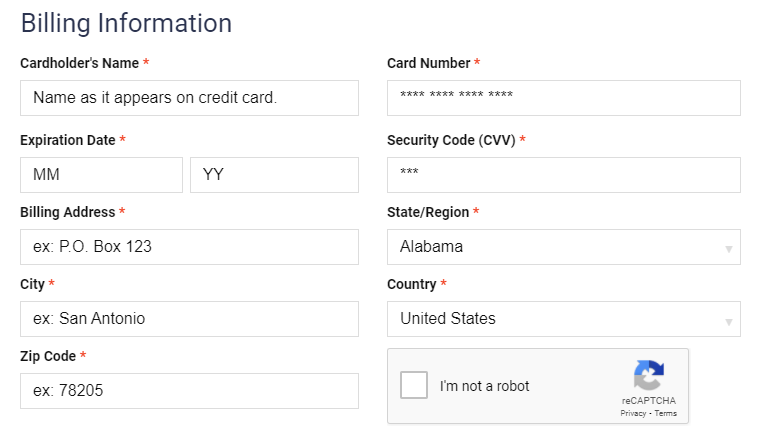Select the MM expiration month field
The image size is (760, 439).
pos(101,175)
